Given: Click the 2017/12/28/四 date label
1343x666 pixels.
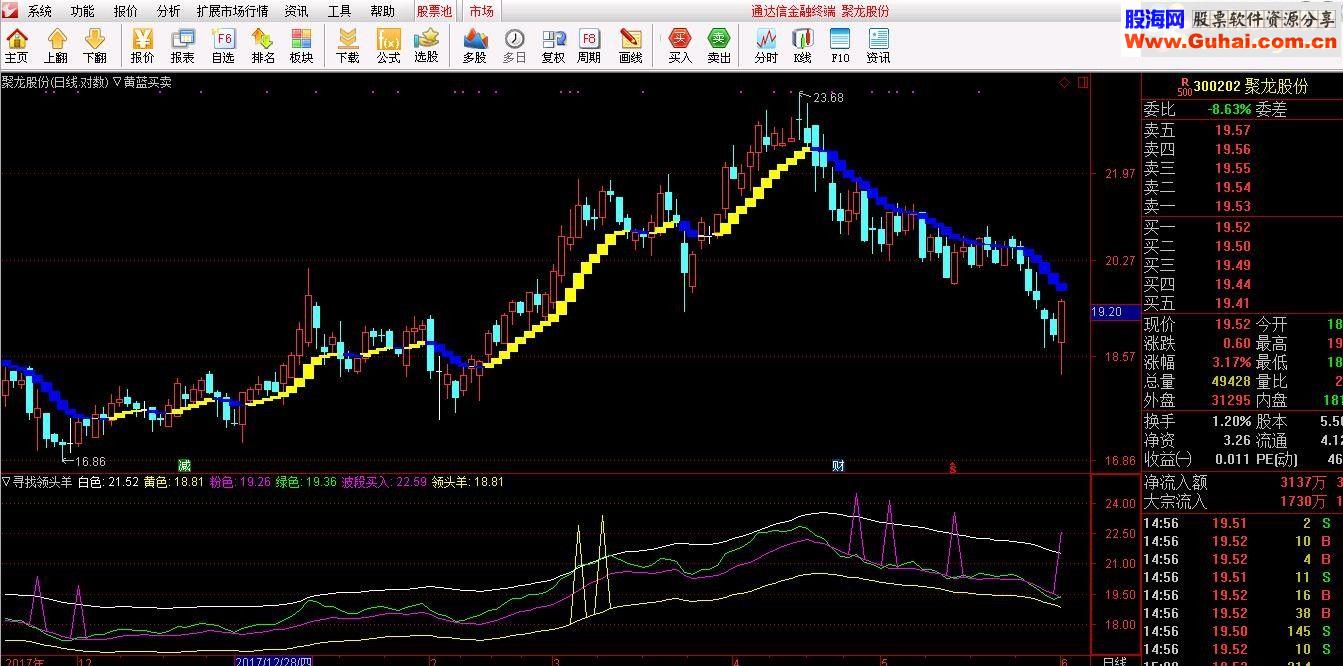Looking at the screenshot, I should 274,661.
